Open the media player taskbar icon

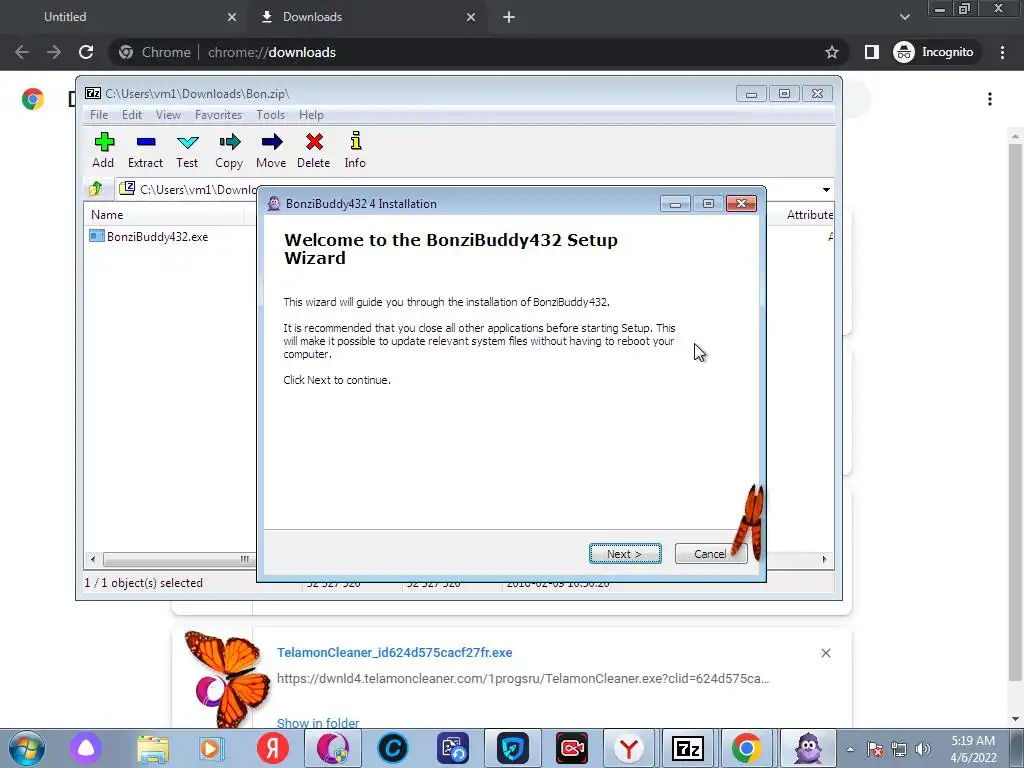click(x=211, y=748)
